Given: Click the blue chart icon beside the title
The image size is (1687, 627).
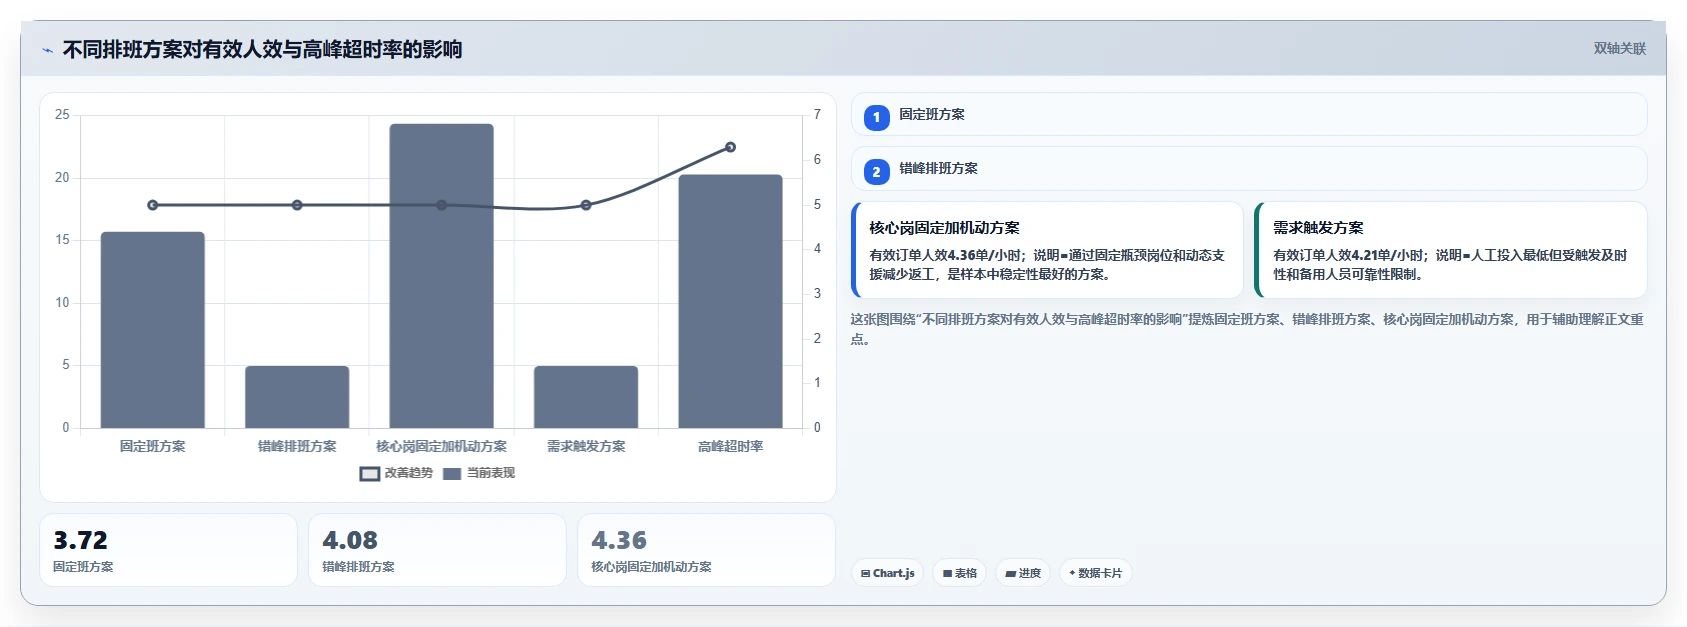Looking at the screenshot, I should pos(47,50).
